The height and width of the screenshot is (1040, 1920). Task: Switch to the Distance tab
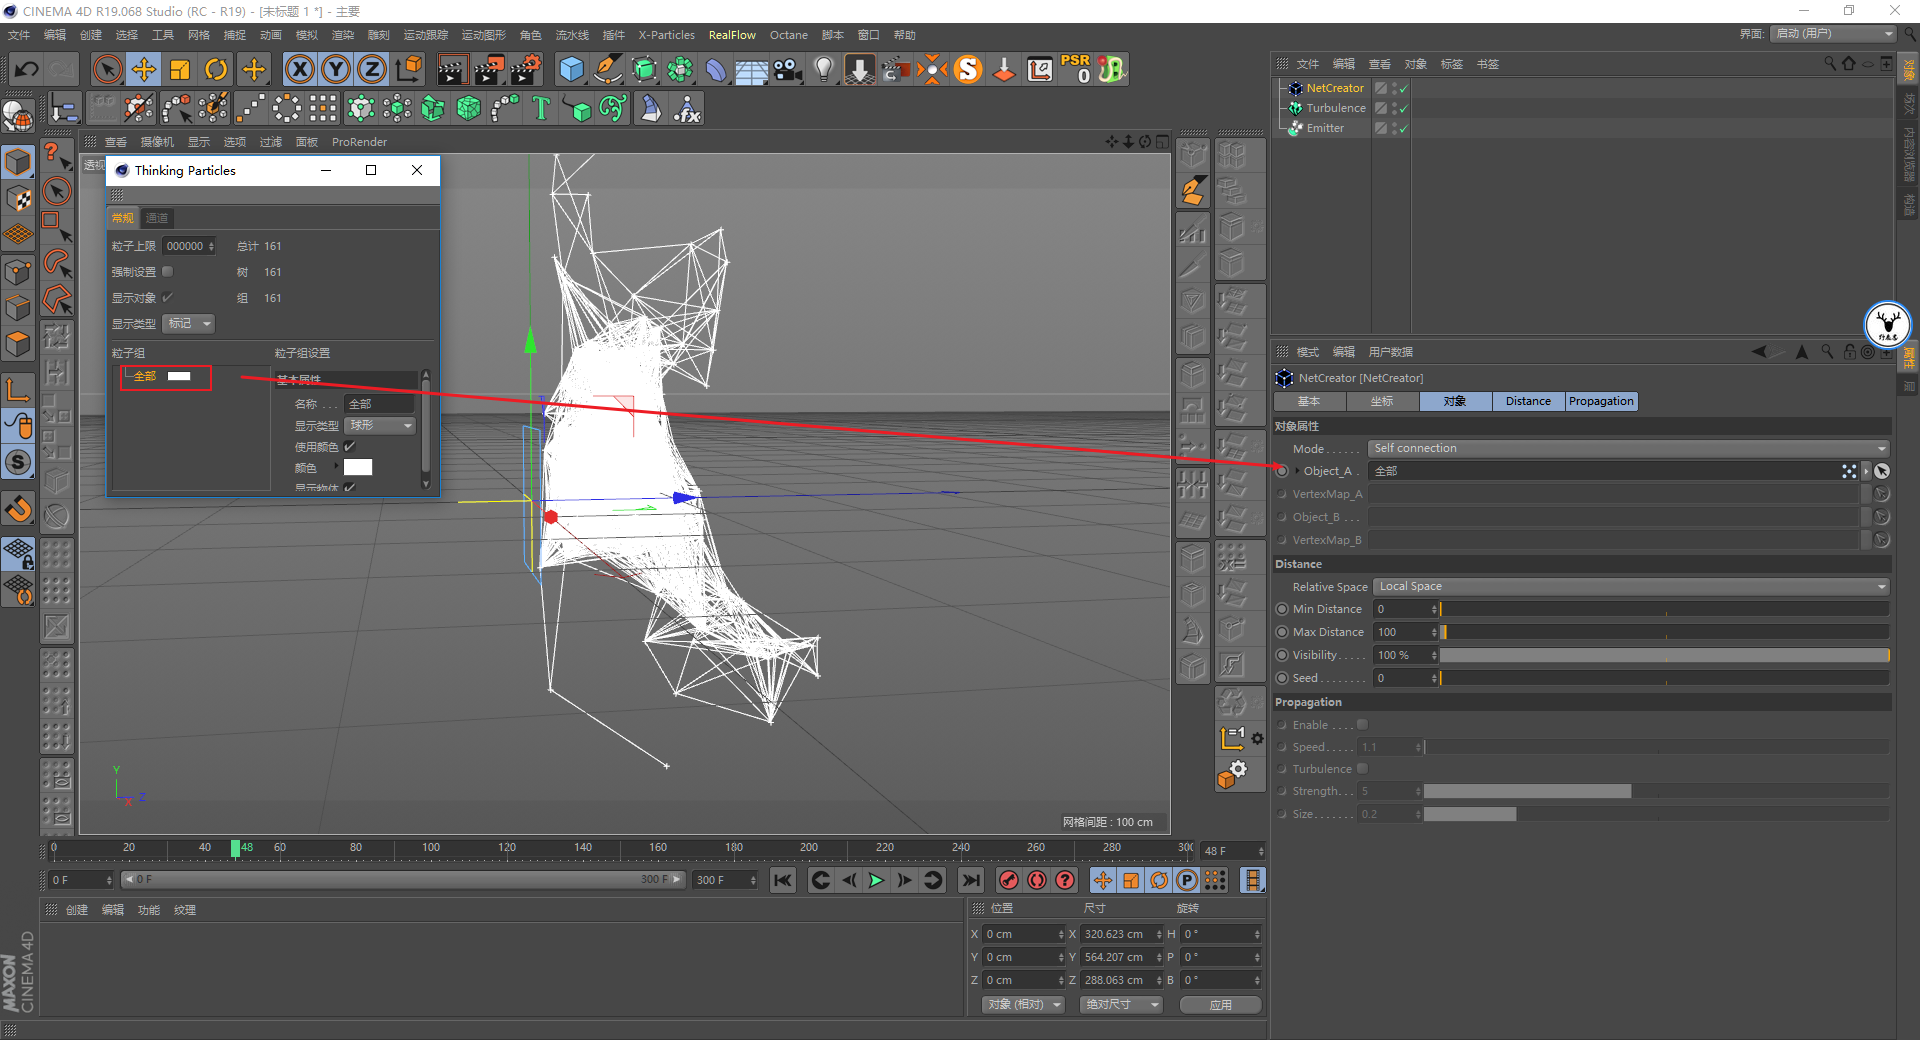pyautogui.click(x=1528, y=401)
